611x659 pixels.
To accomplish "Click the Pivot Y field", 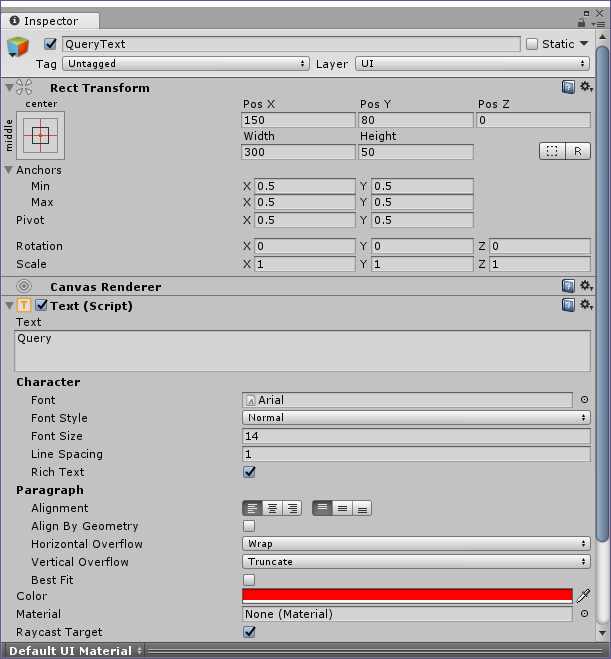I will [422, 220].
